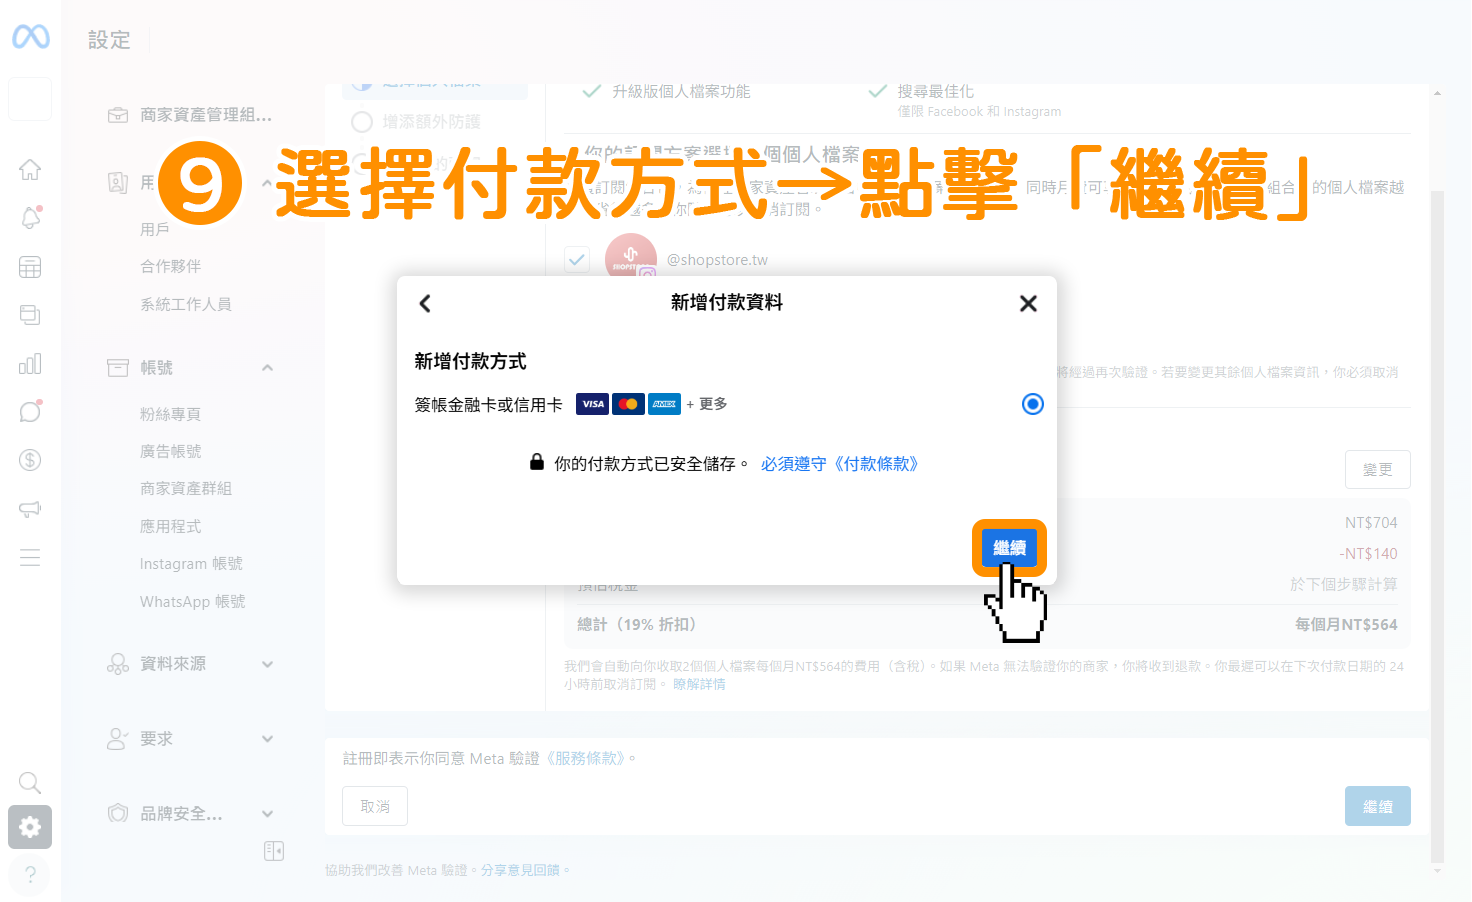This screenshot has height=902, width=1472.
Task: Open the 分享意見回饋 link
Action: [520, 871]
